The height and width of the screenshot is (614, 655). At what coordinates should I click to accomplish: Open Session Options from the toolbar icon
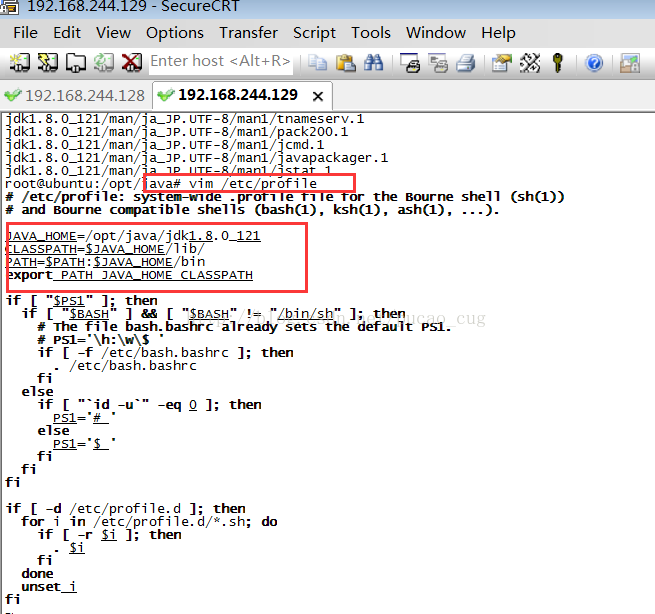click(502, 63)
